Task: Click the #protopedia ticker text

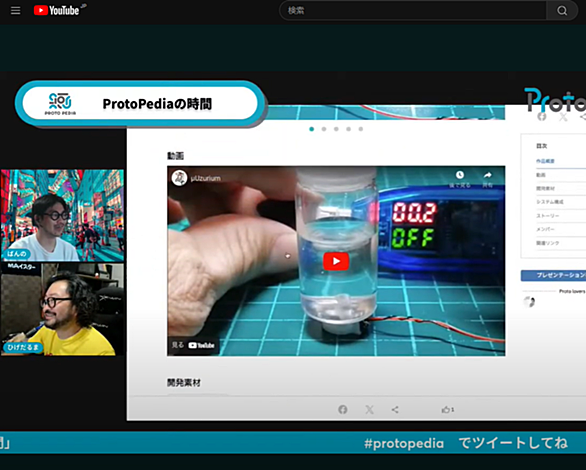Action: pyautogui.click(x=404, y=443)
